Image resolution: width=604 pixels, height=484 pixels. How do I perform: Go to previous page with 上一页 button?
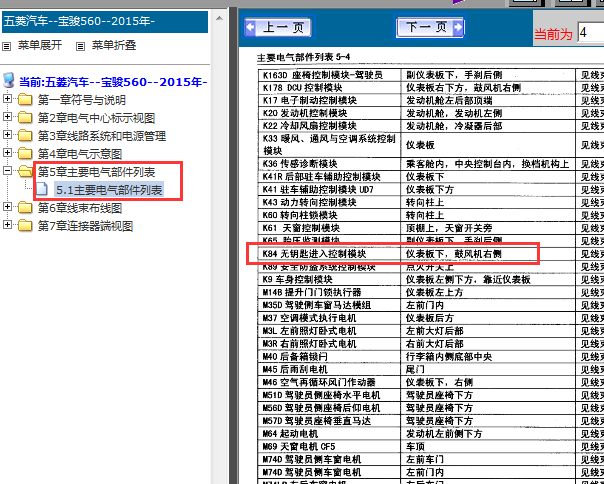(278, 27)
